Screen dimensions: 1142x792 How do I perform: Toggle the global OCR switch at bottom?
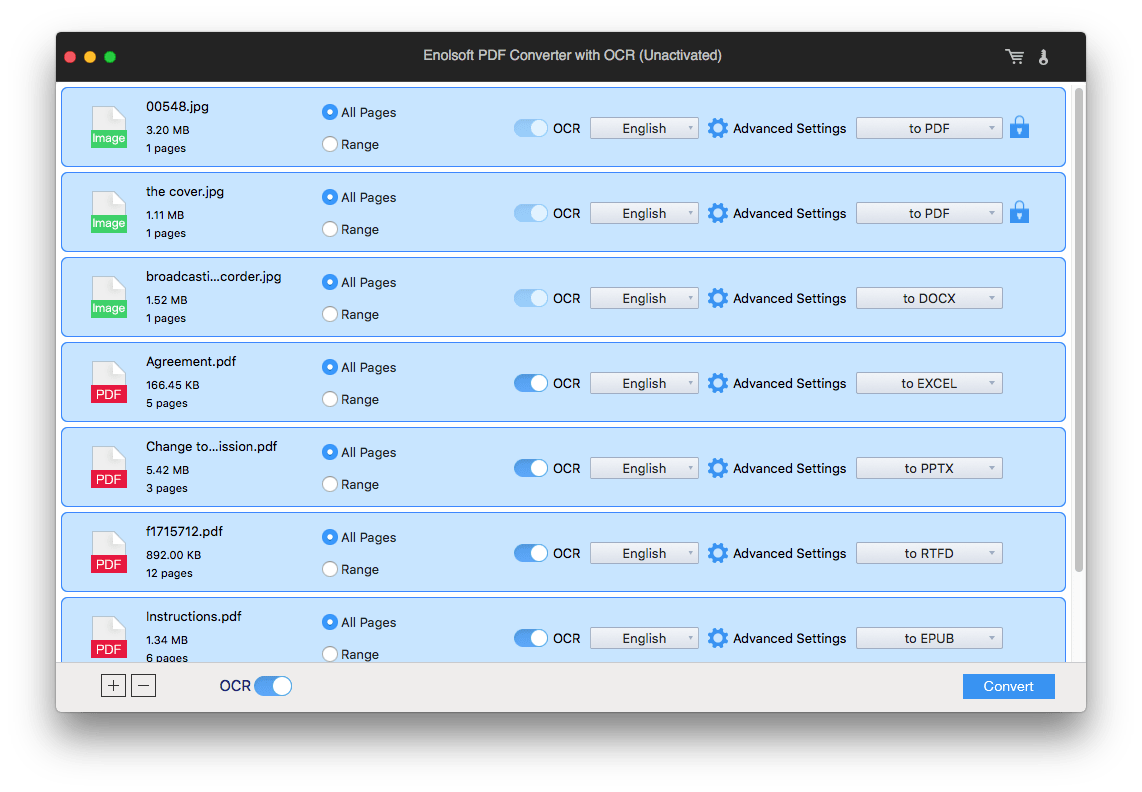(x=272, y=686)
